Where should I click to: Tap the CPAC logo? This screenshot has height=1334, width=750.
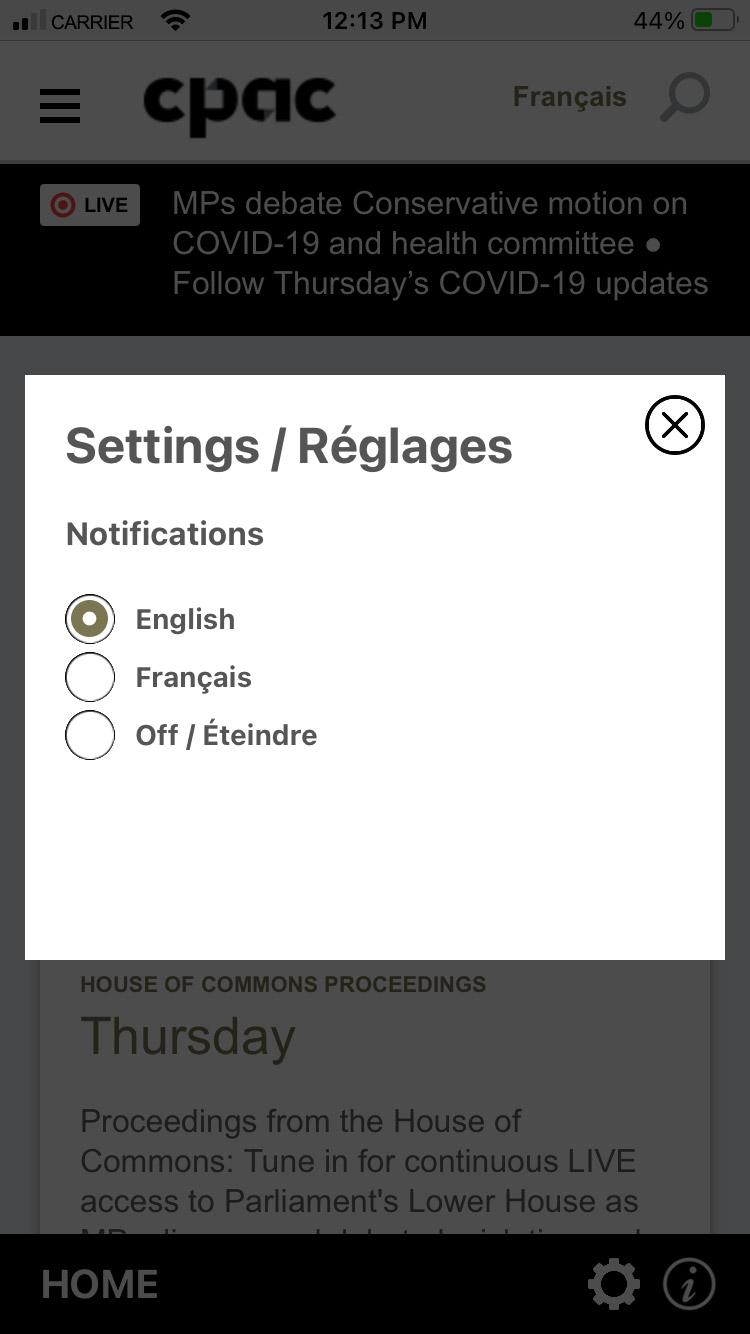point(240,102)
